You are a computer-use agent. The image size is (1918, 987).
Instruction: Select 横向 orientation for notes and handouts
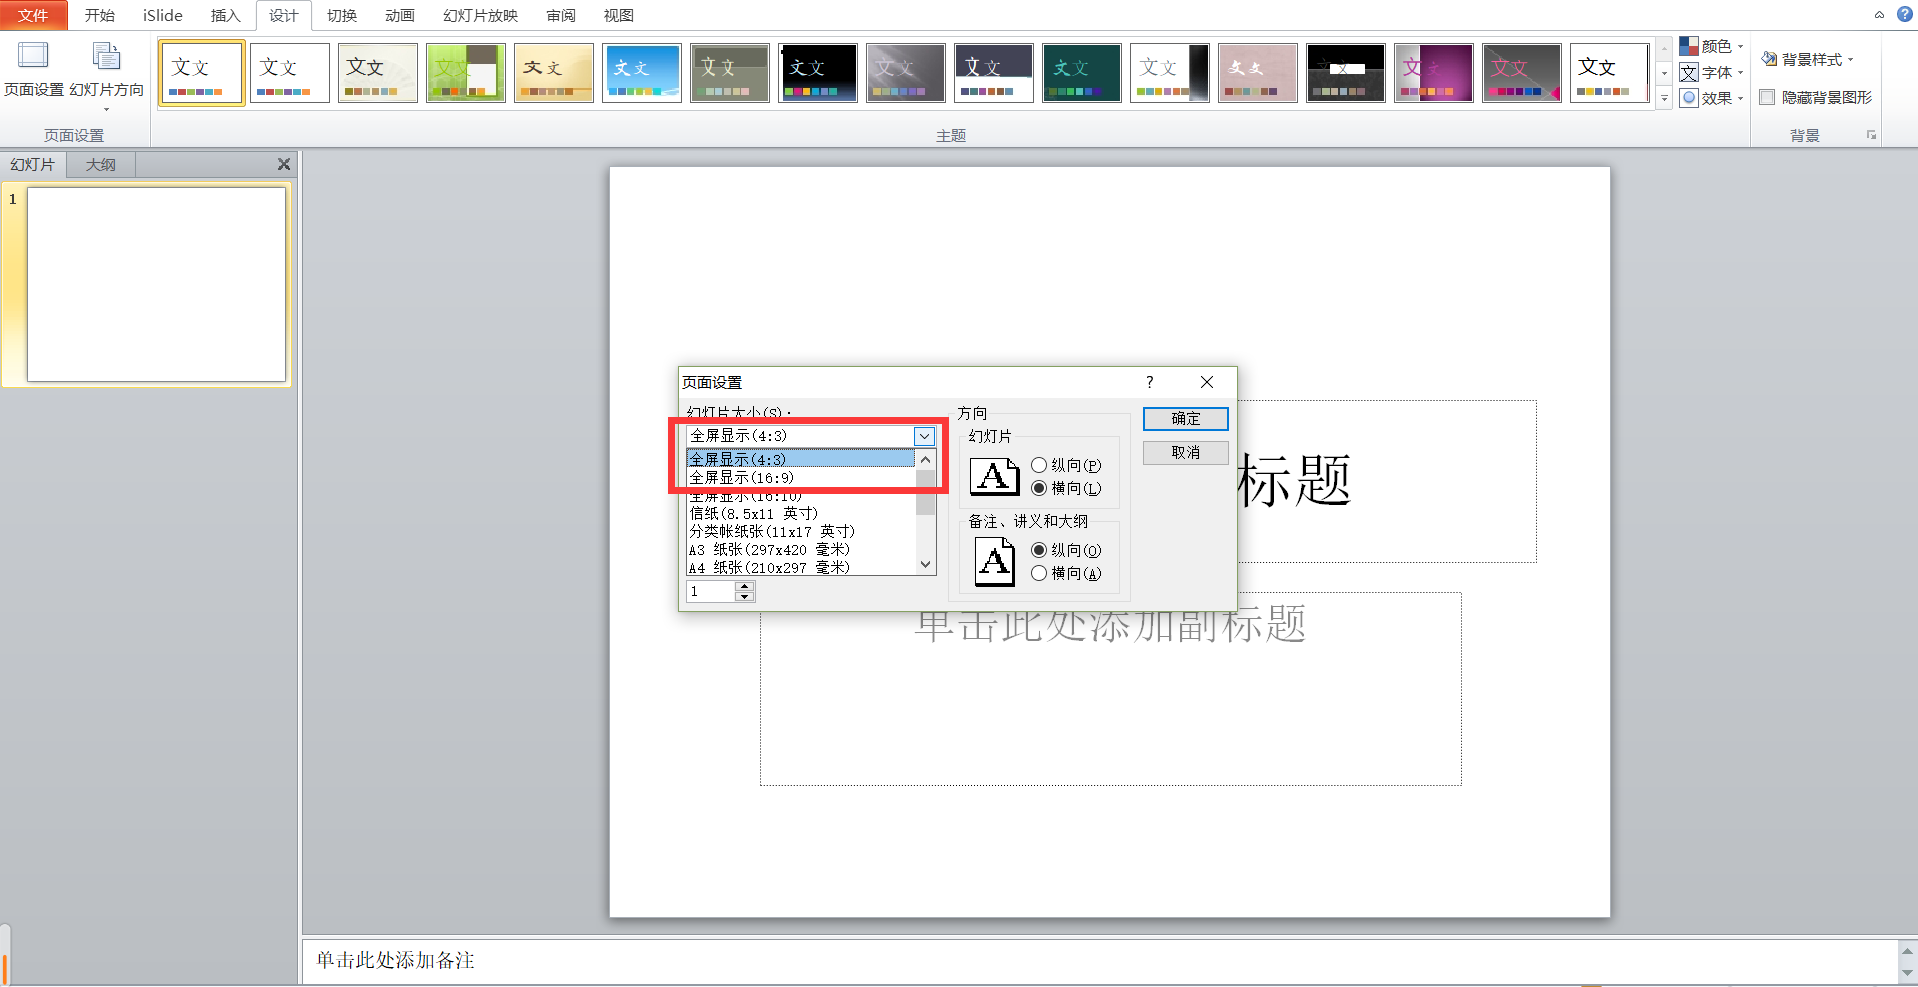pos(1040,573)
